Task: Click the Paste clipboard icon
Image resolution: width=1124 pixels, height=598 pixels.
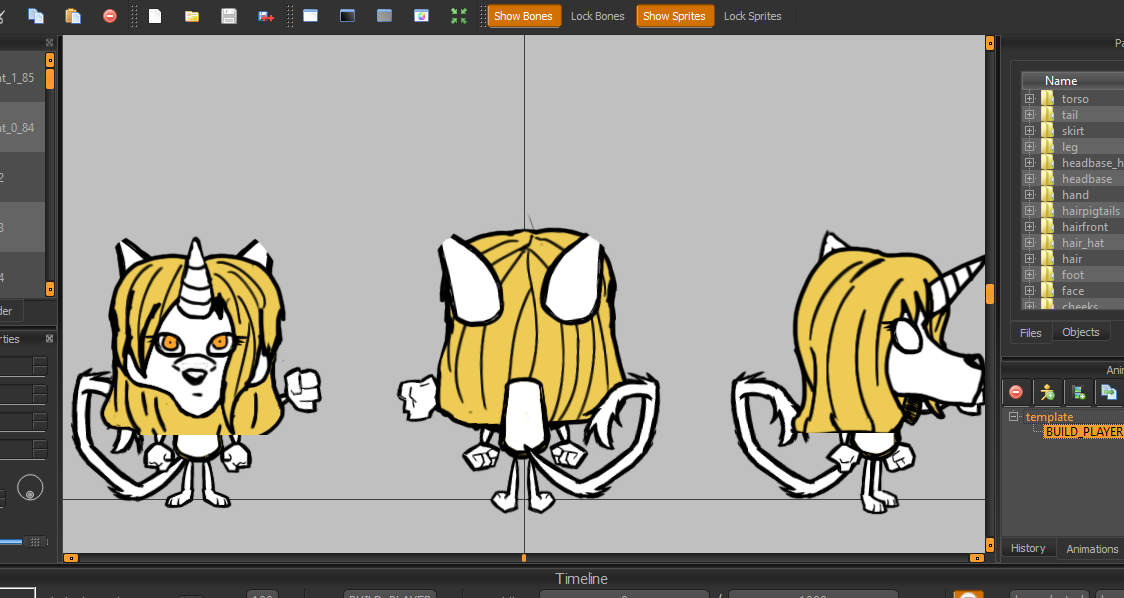Action: [73, 16]
